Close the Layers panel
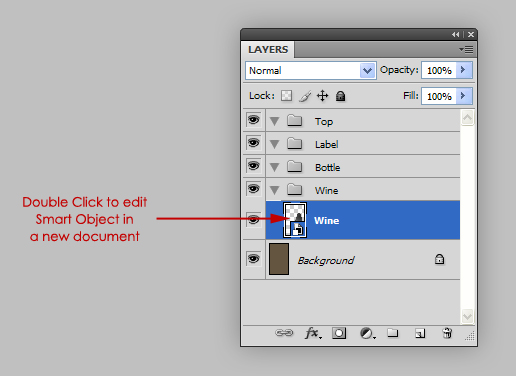This screenshot has width=516, height=376. pyautogui.click(x=471, y=34)
